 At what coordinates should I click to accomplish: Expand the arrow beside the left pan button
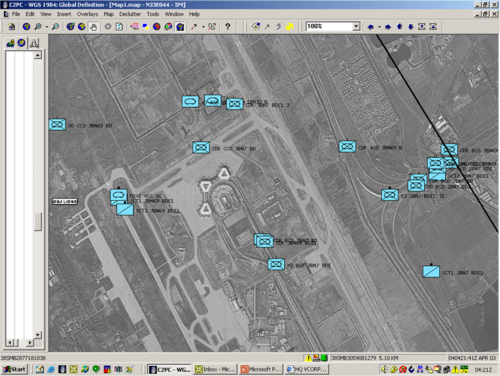(379, 27)
